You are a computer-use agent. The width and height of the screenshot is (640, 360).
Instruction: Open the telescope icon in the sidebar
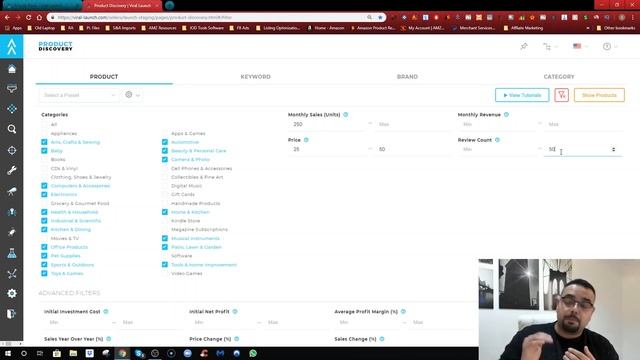click(x=12, y=191)
